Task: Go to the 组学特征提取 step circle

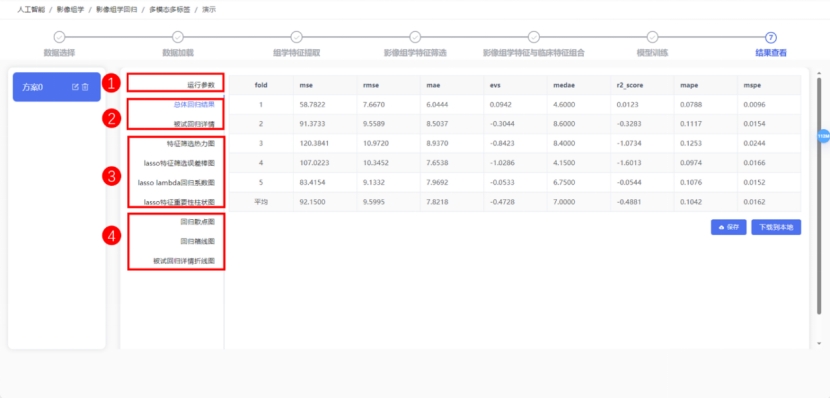Action: click(x=296, y=37)
